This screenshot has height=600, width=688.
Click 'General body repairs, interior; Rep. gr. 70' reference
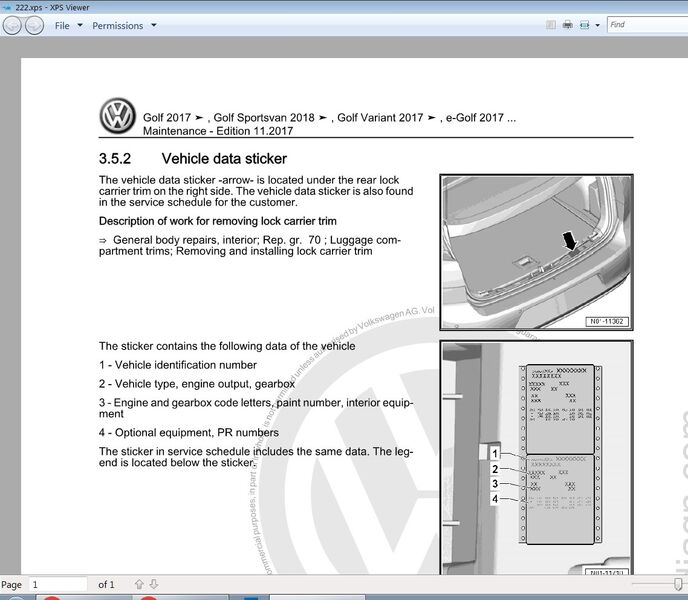coord(210,240)
